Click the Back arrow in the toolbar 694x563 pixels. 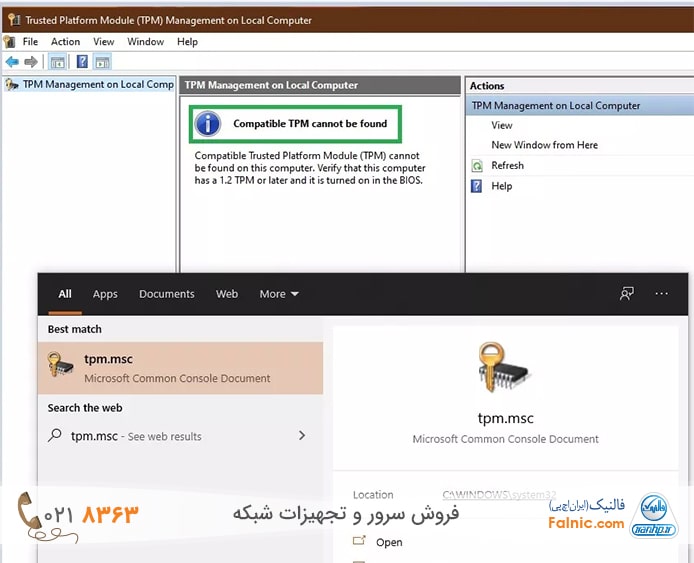[12, 62]
